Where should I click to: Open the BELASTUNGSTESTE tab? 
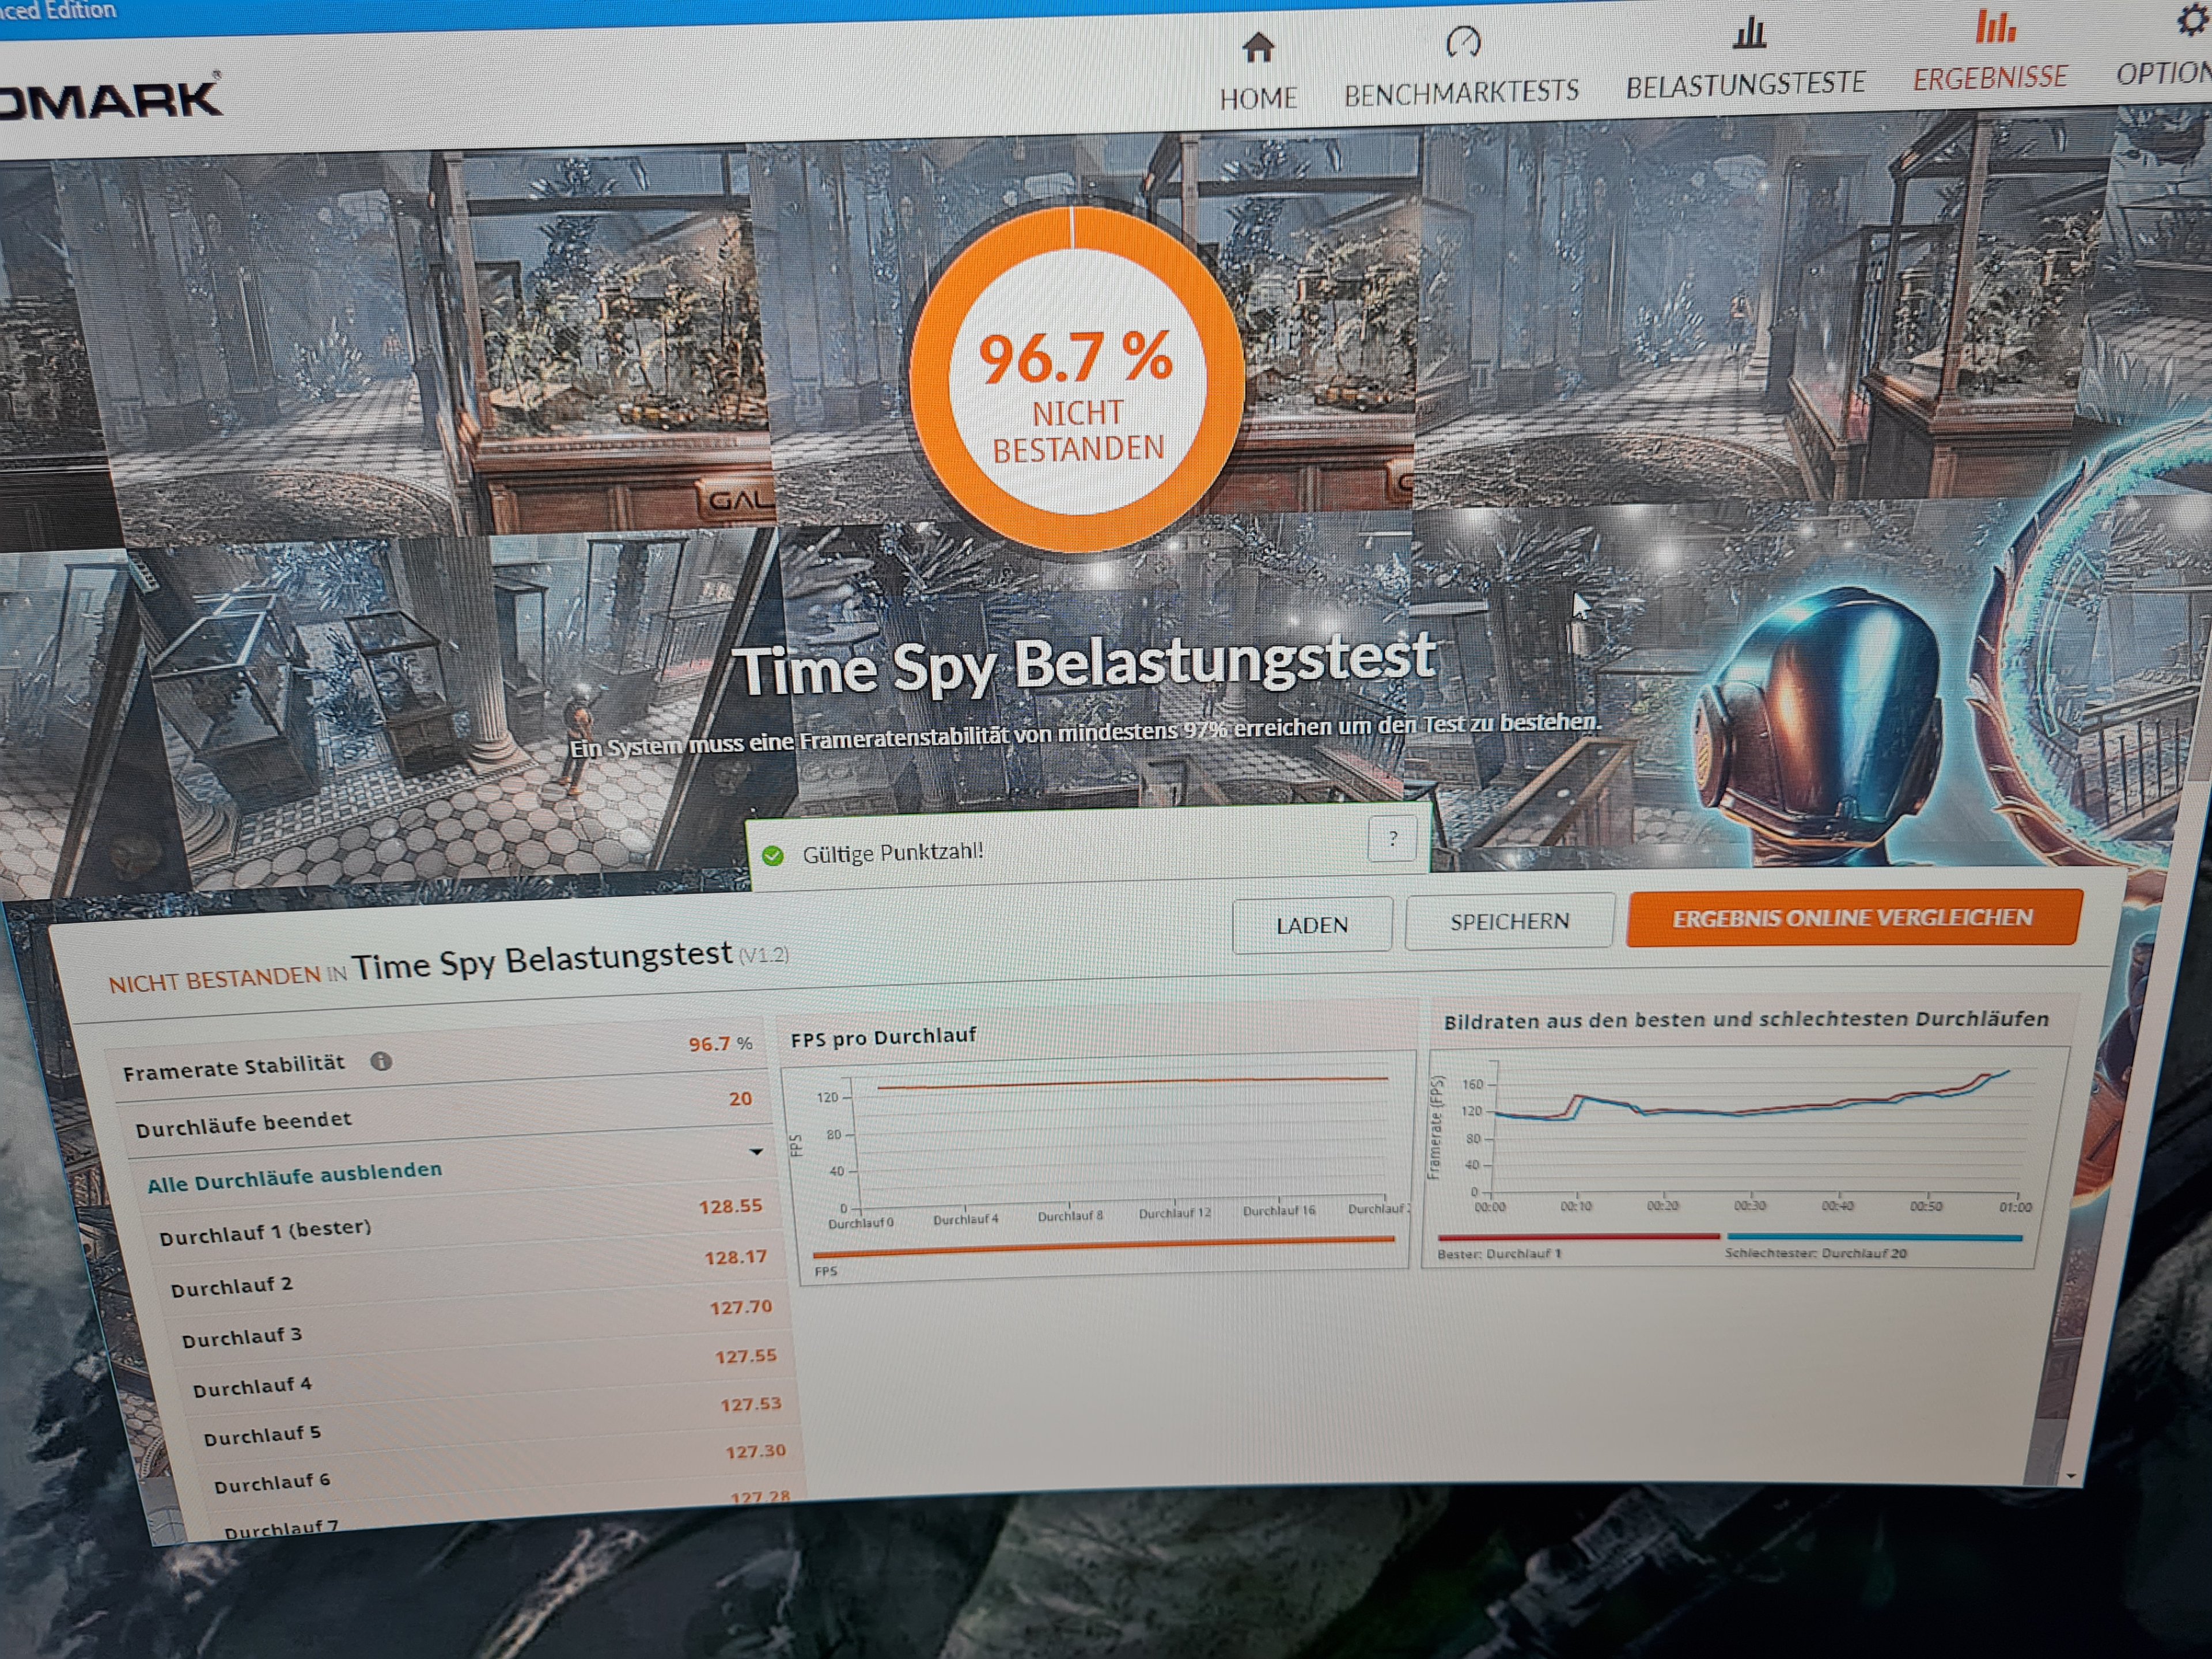(x=1745, y=85)
